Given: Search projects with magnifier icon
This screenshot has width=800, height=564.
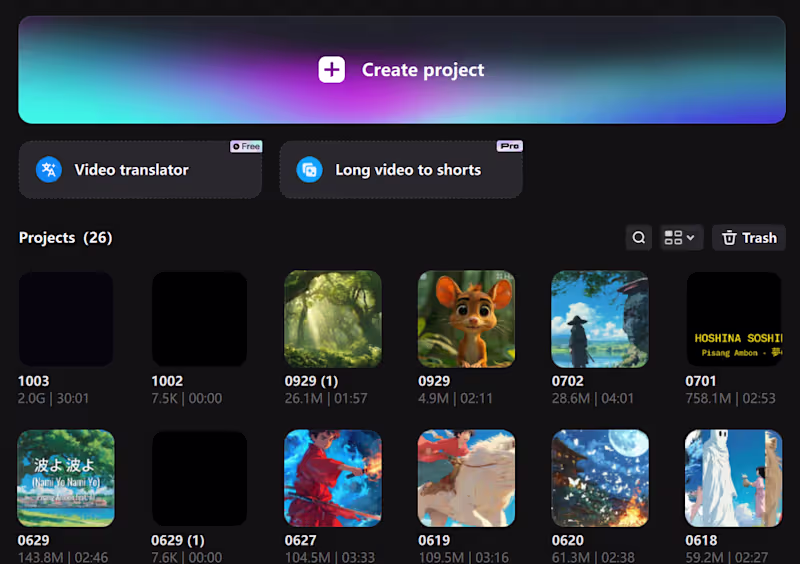Looking at the screenshot, I should pyautogui.click(x=639, y=237).
